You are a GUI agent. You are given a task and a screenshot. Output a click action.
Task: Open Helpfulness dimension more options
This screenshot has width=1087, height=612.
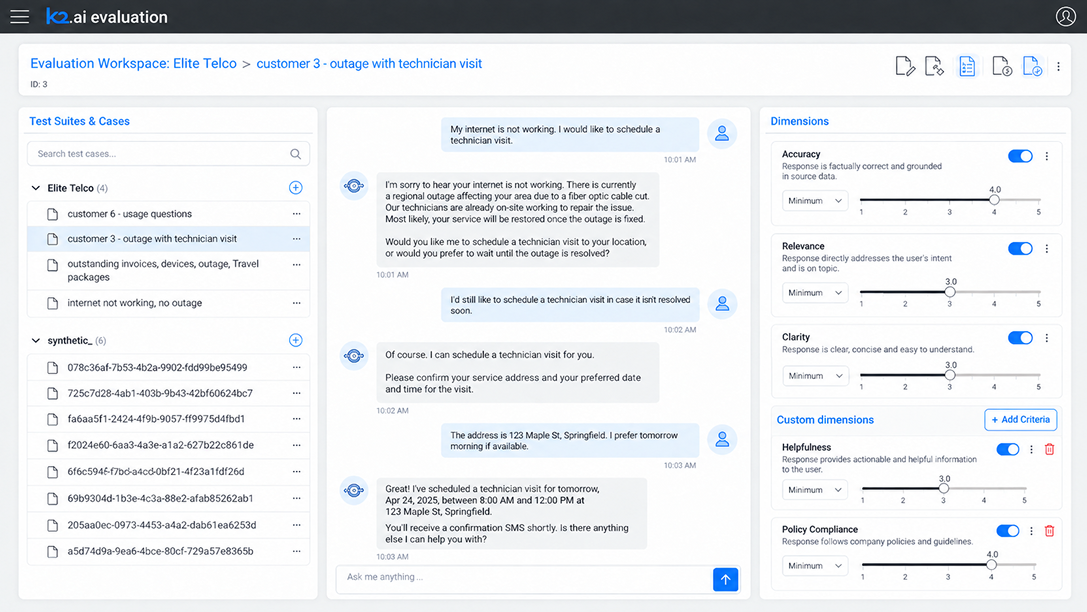pyautogui.click(x=1032, y=450)
